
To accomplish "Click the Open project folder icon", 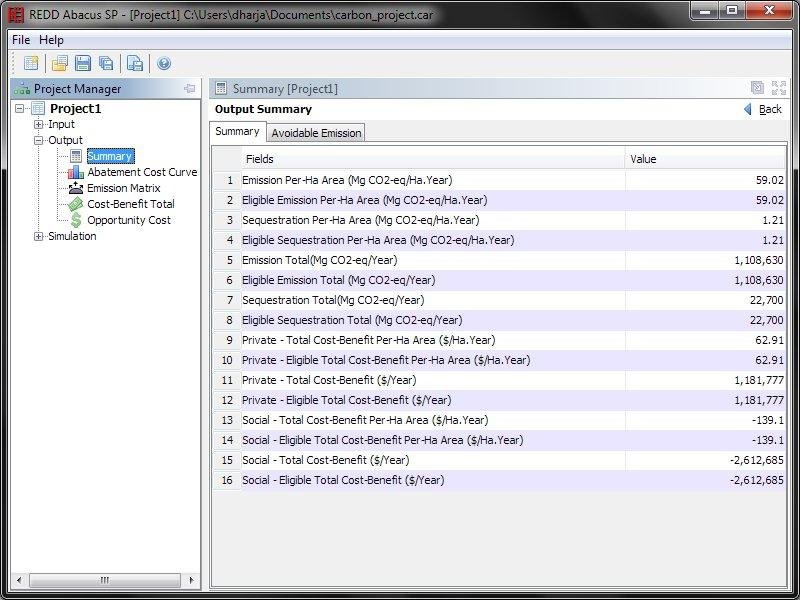I will coord(59,63).
